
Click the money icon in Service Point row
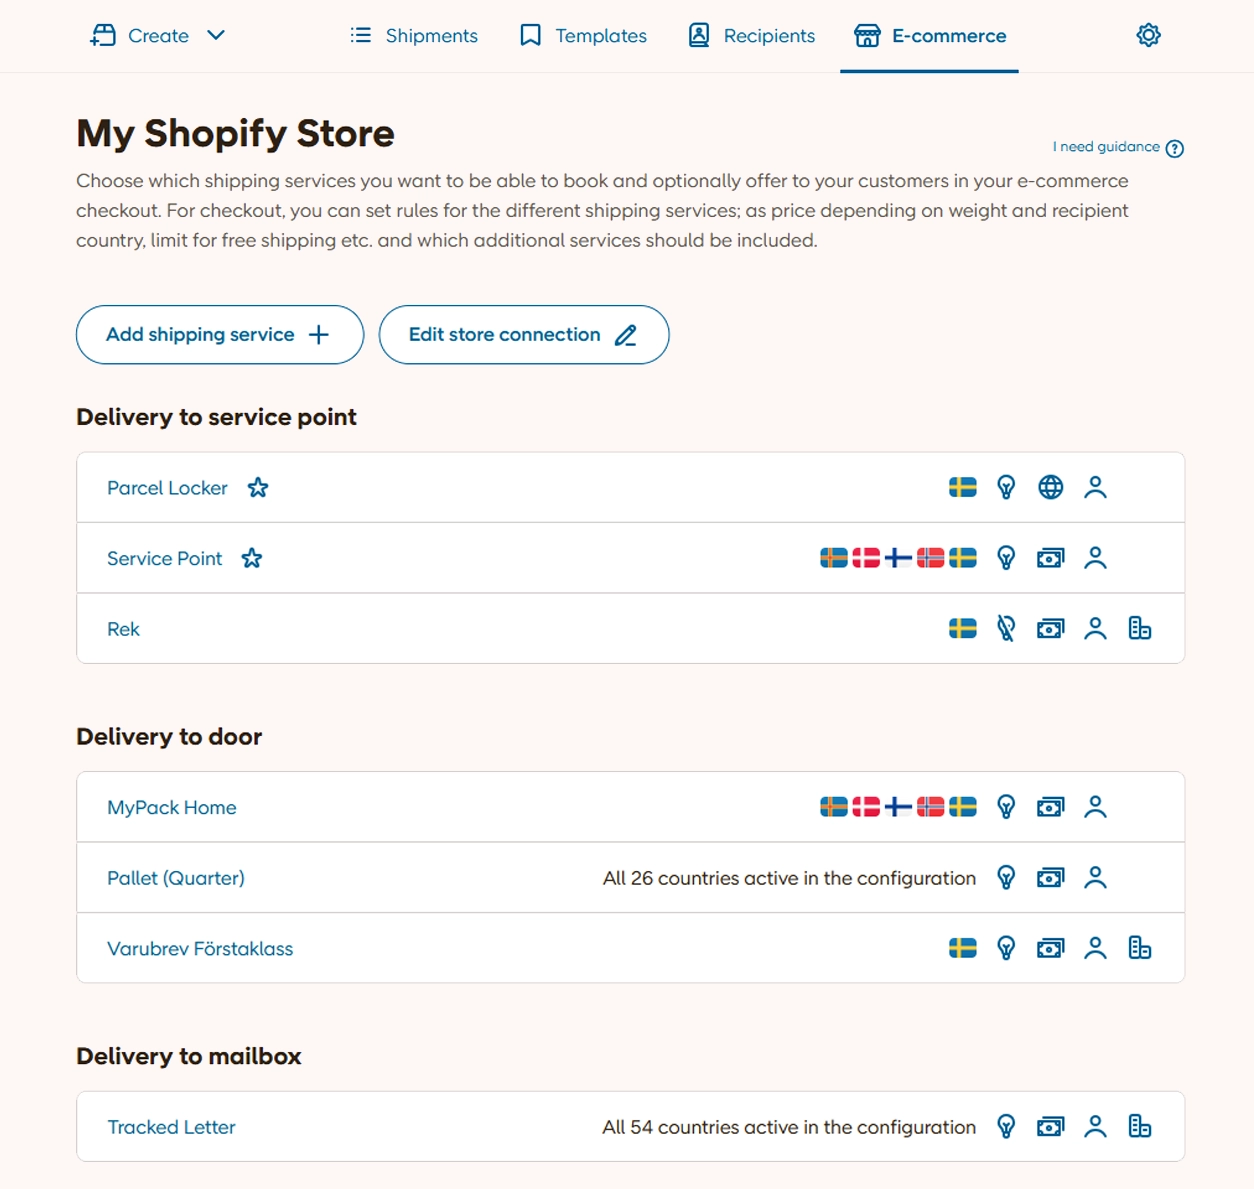(1050, 558)
